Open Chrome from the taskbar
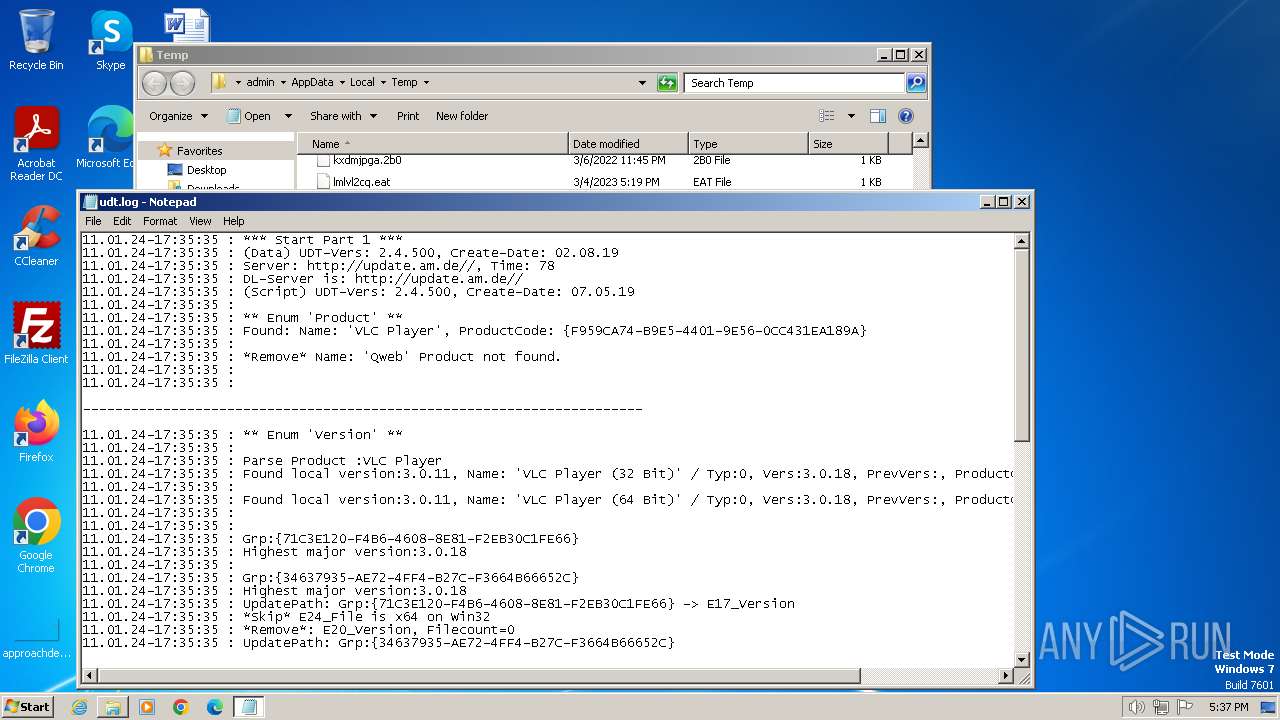Viewport: 1280px width, 720px height. [x=181, y=707]
